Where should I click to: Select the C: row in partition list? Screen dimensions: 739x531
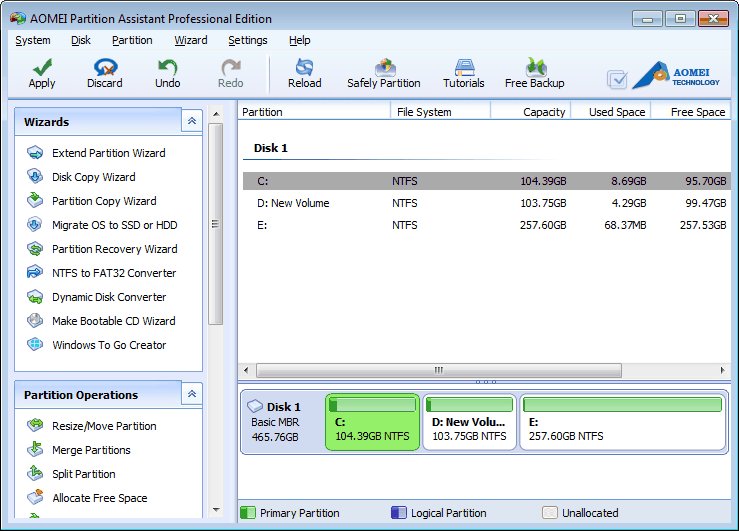click(487, 181)
